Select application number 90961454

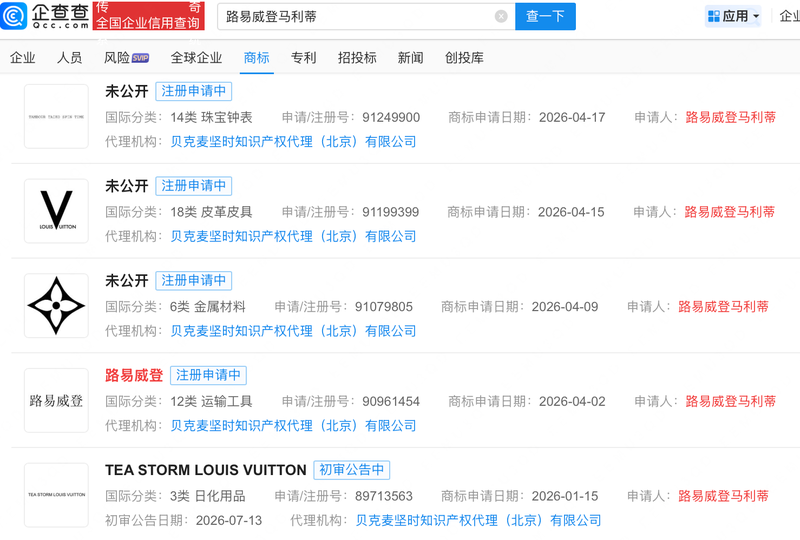click(391, 401)
